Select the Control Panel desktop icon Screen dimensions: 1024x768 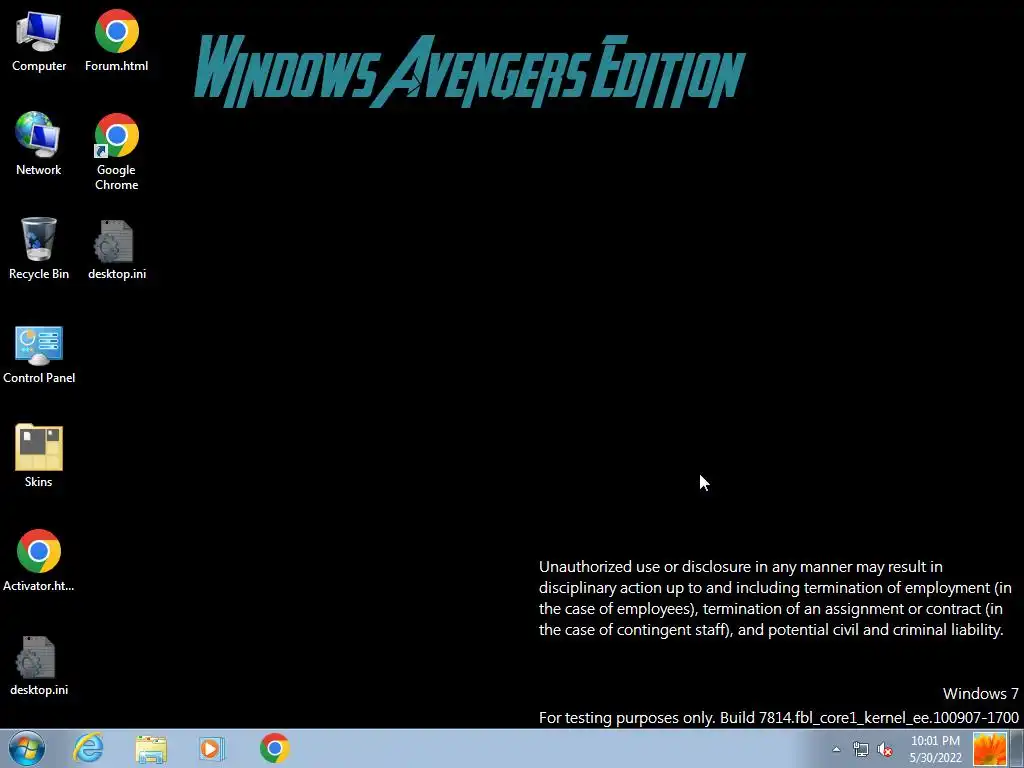click(x=39, y=354)
